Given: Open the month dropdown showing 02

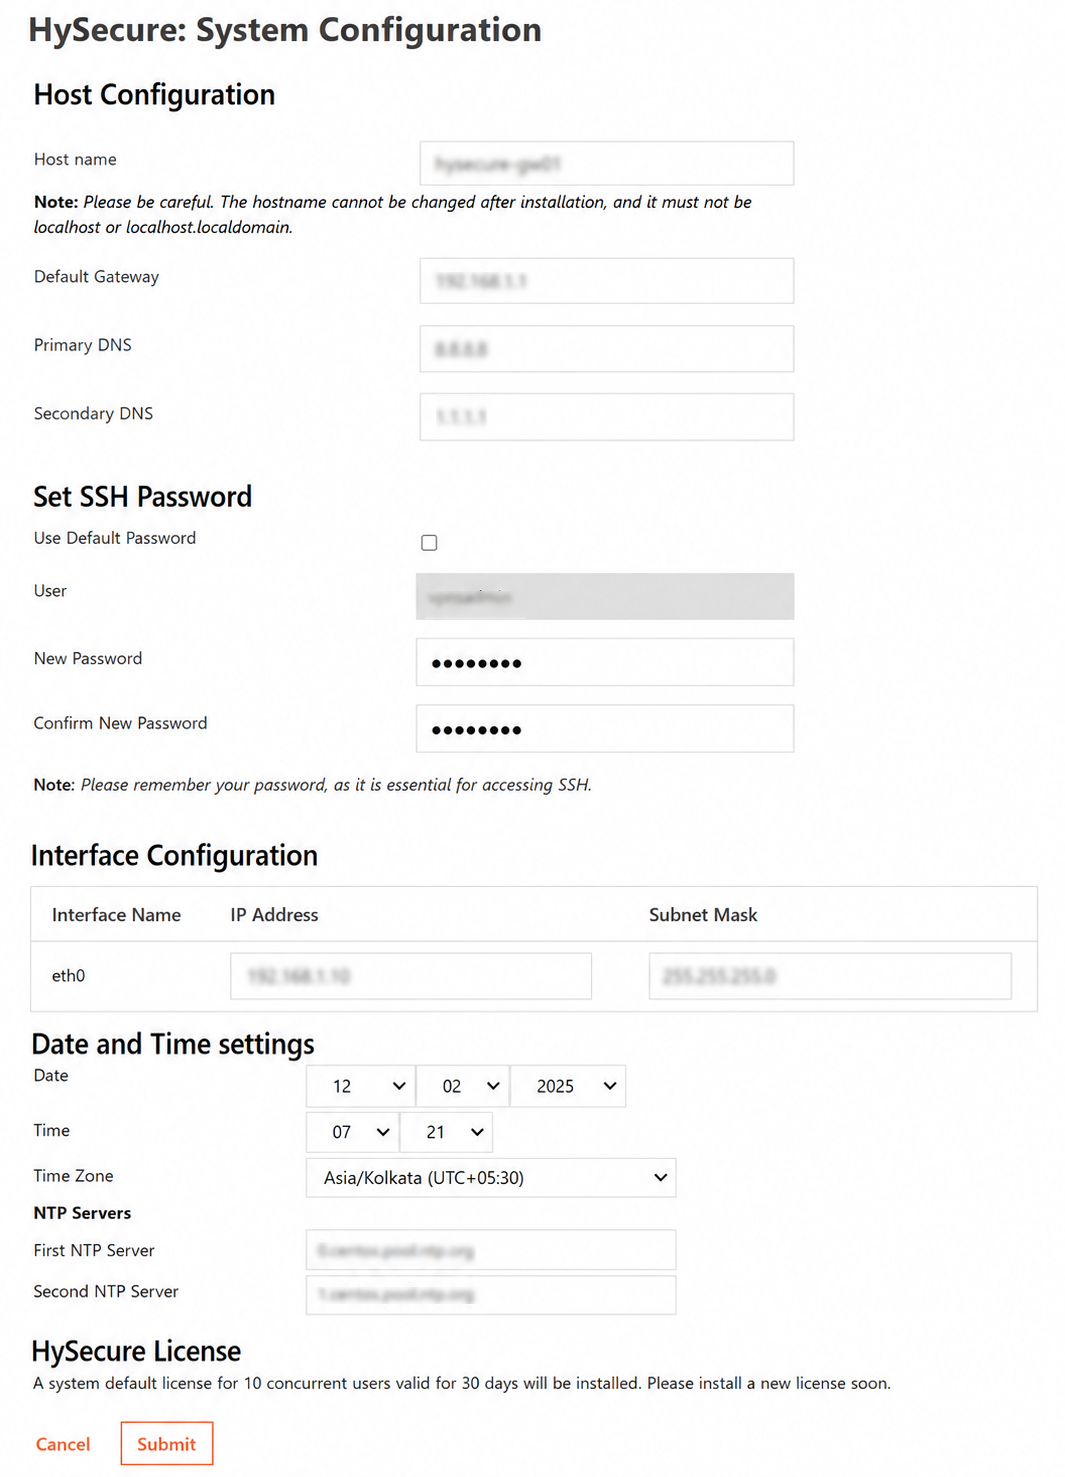Looking at the screenshot, I should click(463, 1086).
